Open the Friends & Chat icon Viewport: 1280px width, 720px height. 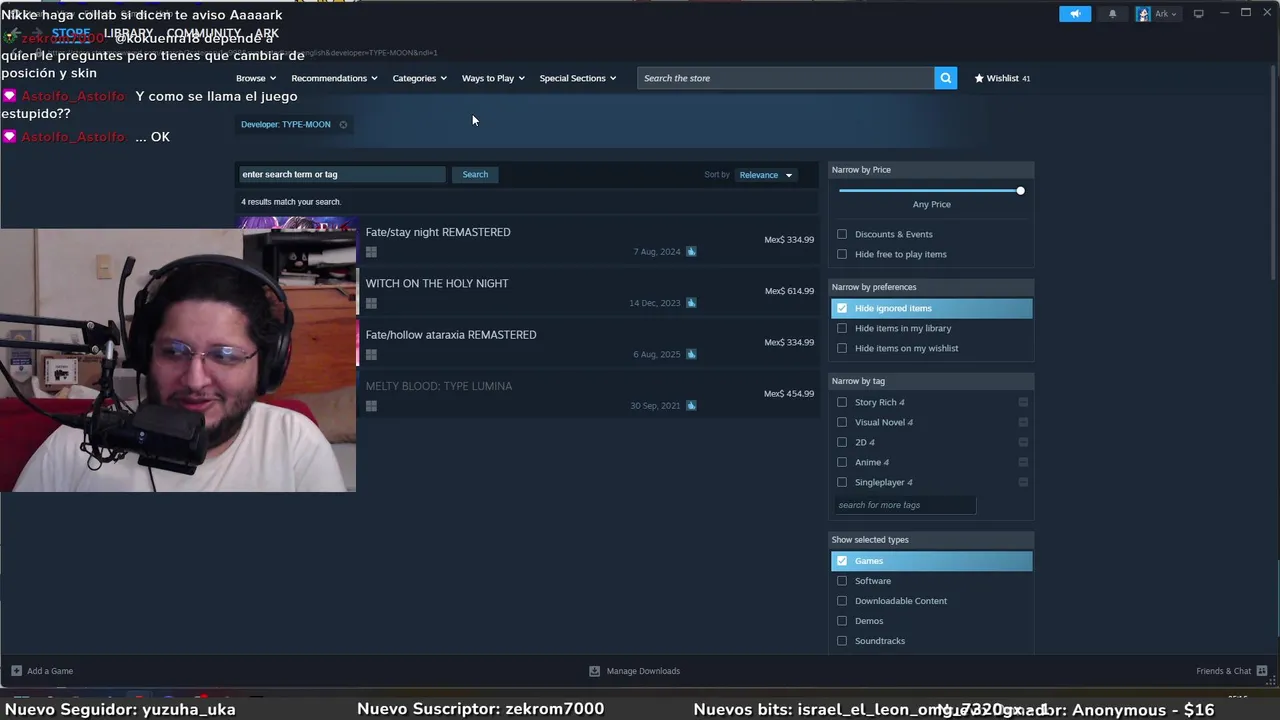(x=1261, y=671)
